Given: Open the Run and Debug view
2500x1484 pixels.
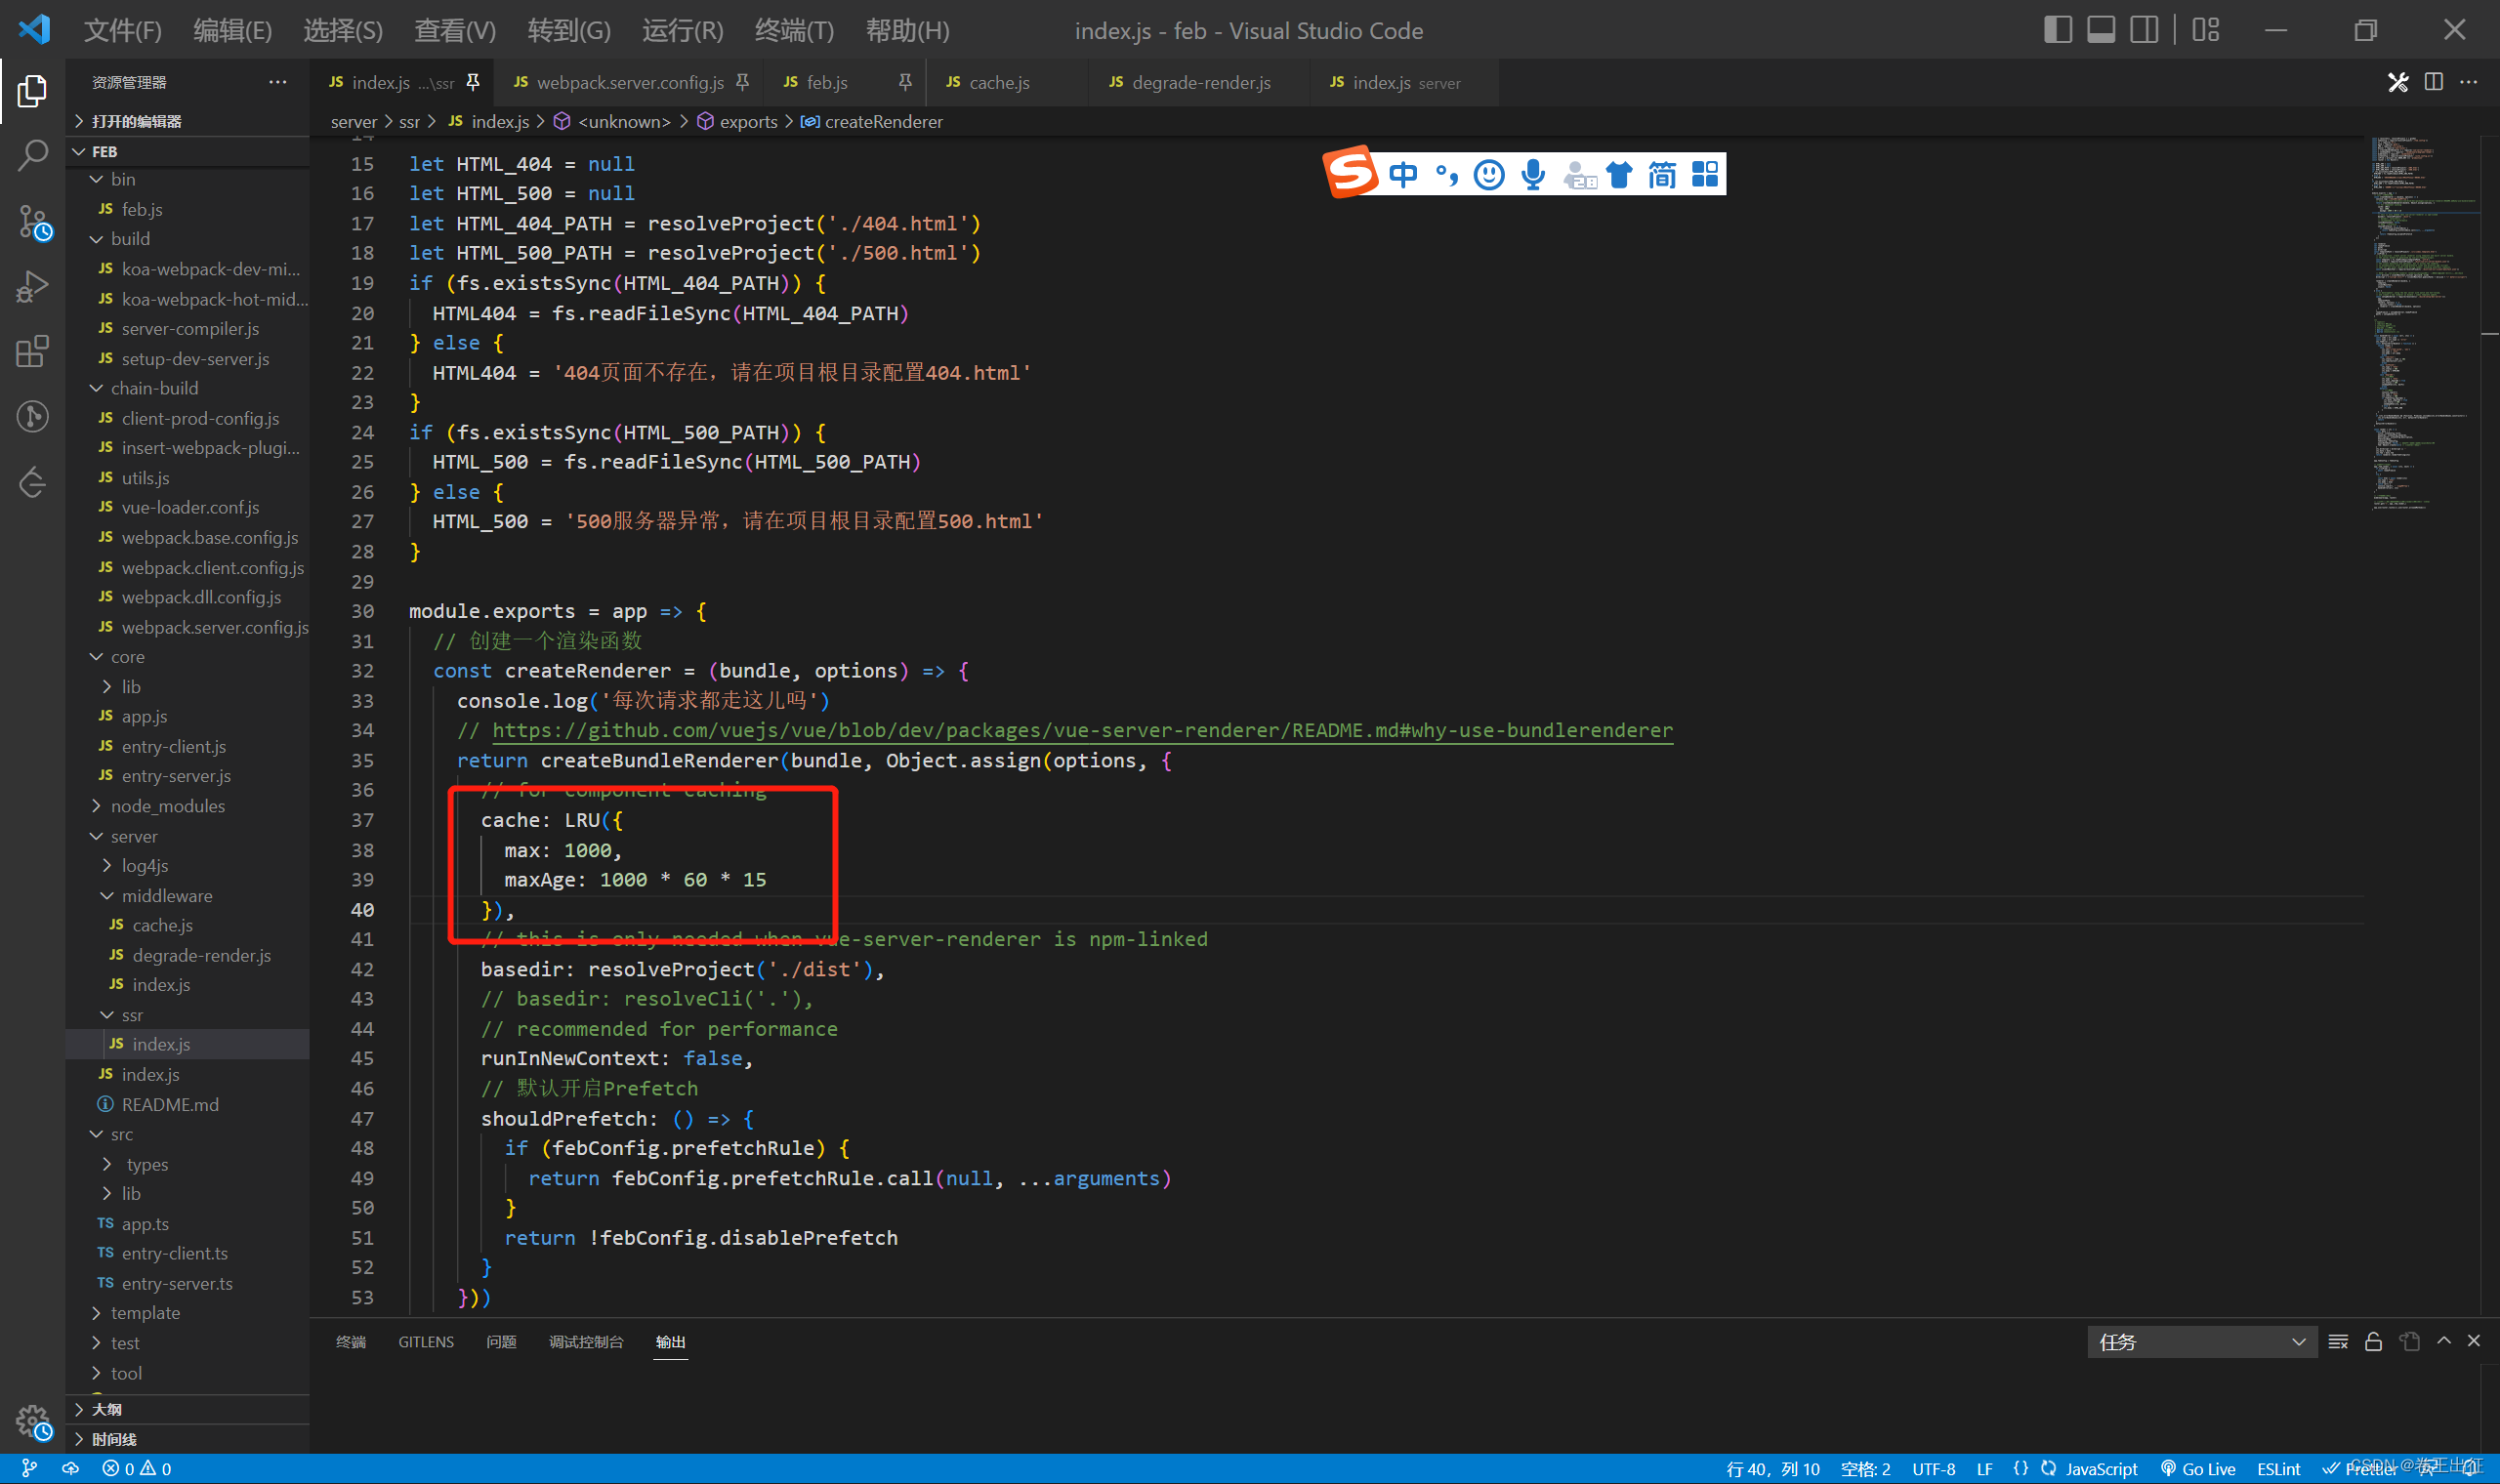Looking at the screenshot, I should click(32, 287).
